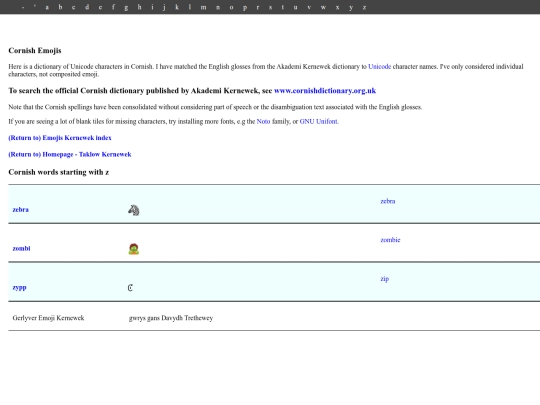Go to letter 'f' in the top bar
The width and height of the screenshot is (540, 405).
[x=113, y=7]
